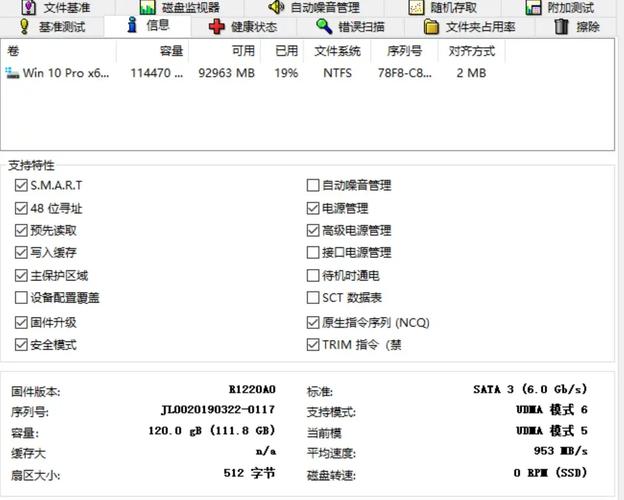This screenshot has width=624, height=500.
Task: Click the 114470 capacity cell
Action: click(x=156, y=73)
